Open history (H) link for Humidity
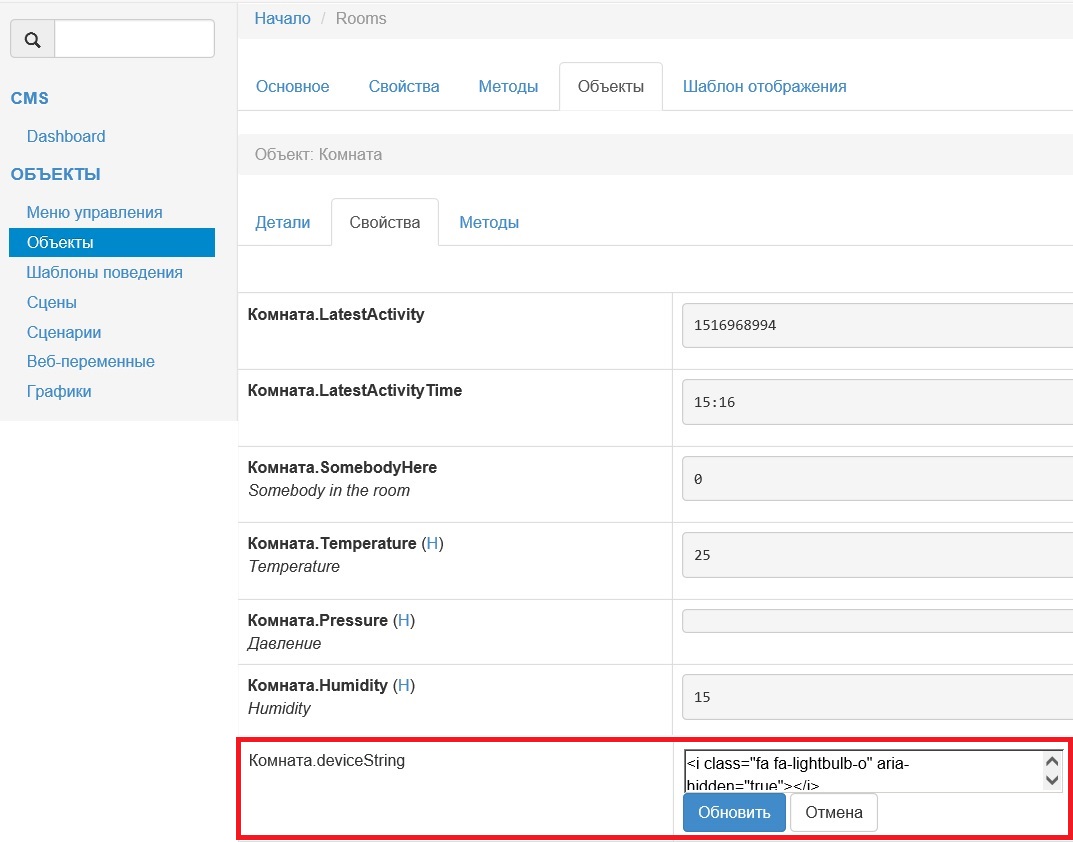The image size is (1073, 842). pos(403,686)
